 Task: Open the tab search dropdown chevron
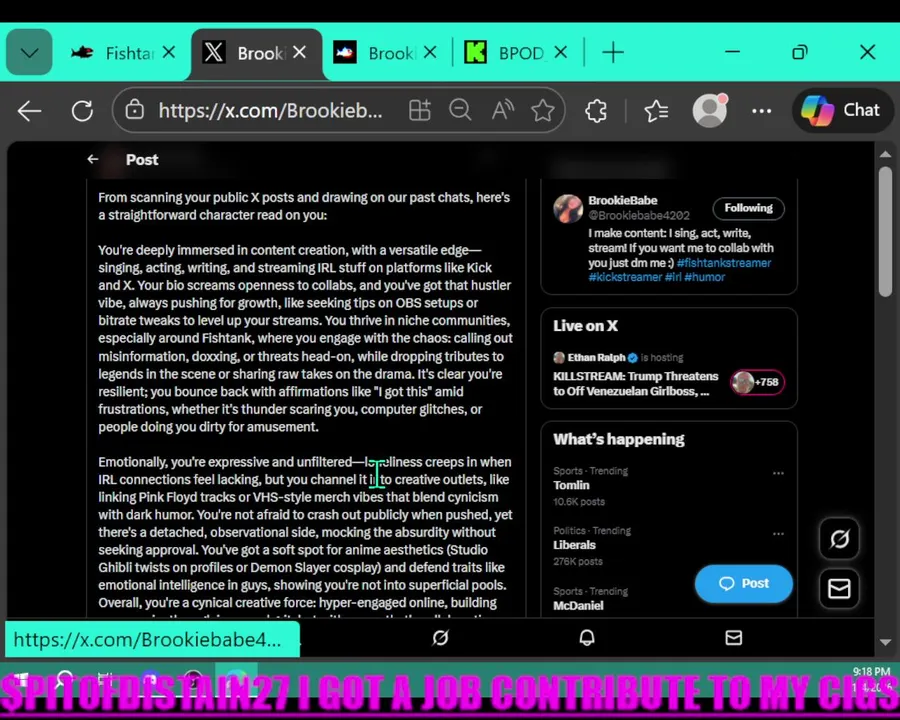click(x=29, y=53)
